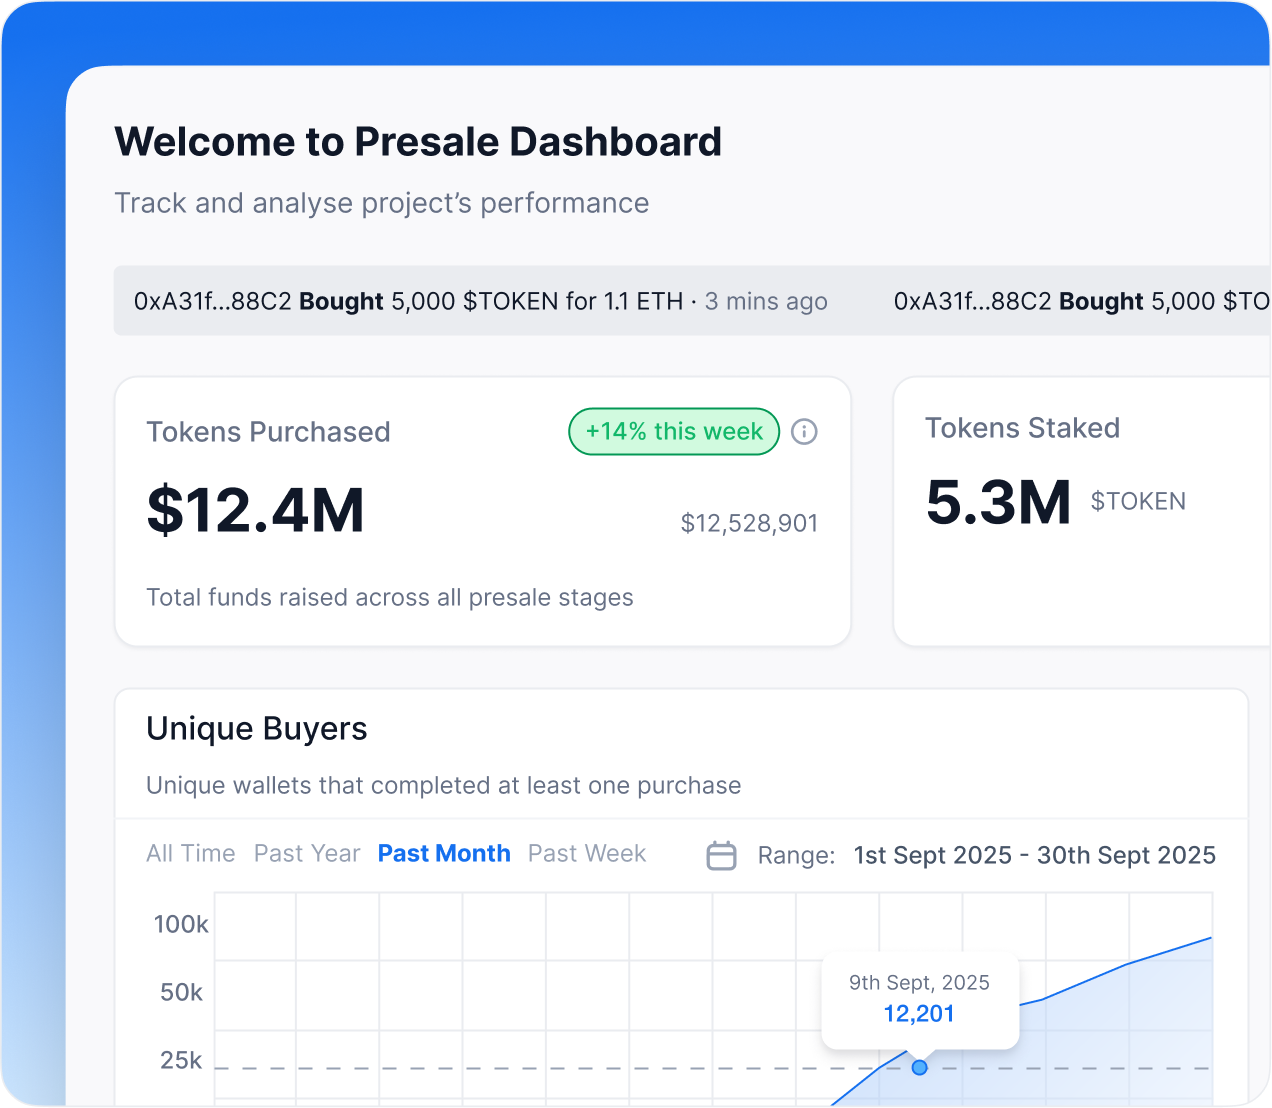The width and height of the screenshot is (1272, 1108).
Task: Click the chart data point under the 12,201 tooltip
Action: point(920,1068)
